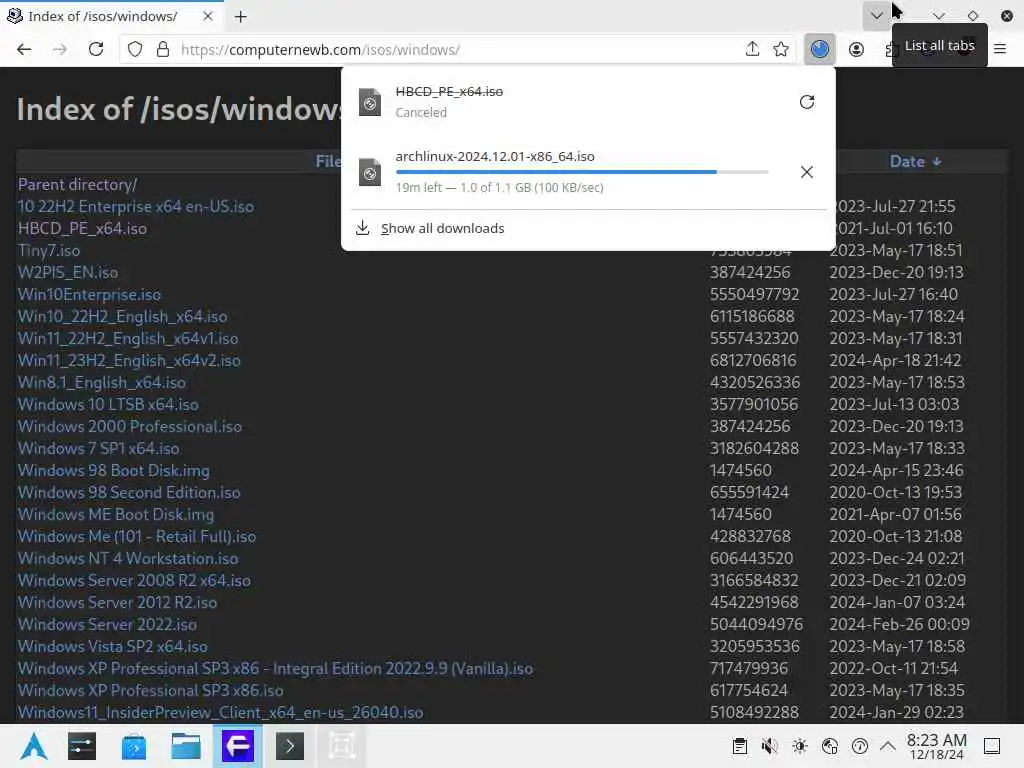Open the account profile icon
Image resolution: width=1024 pixels, height=768 pixels.
pos(856,50)
